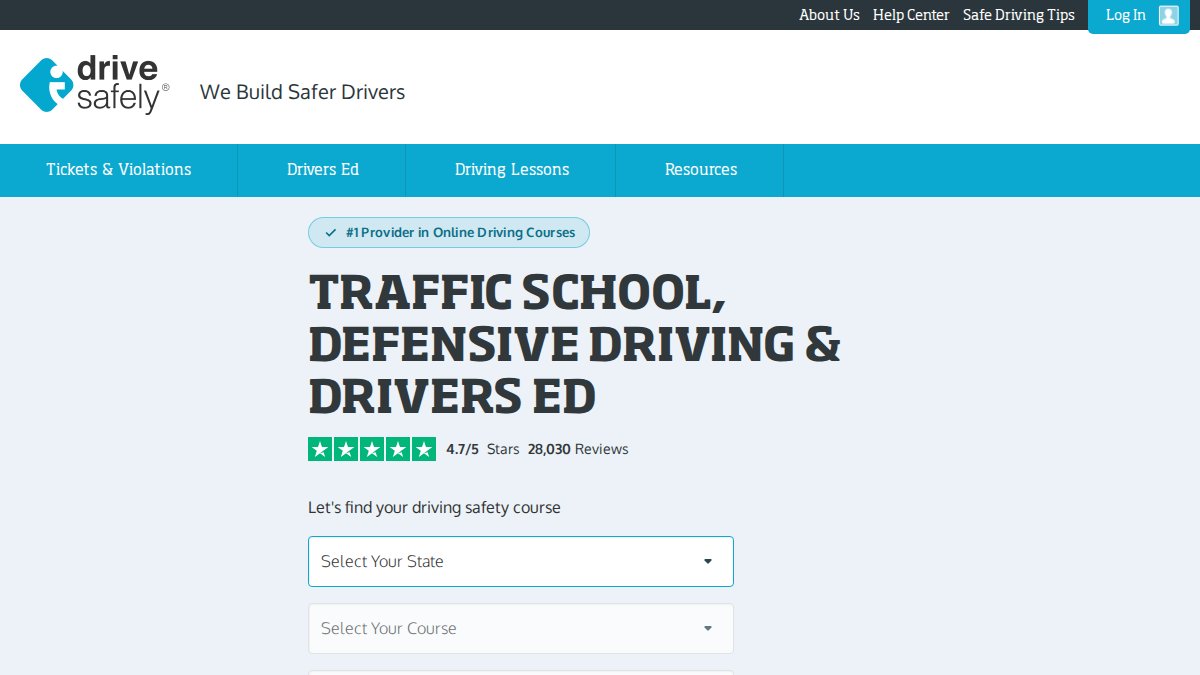Click the Let's find your driving safety course text
Image resolution: width=1200 pixels, height=675 pixels.
[x=434, y=508]
